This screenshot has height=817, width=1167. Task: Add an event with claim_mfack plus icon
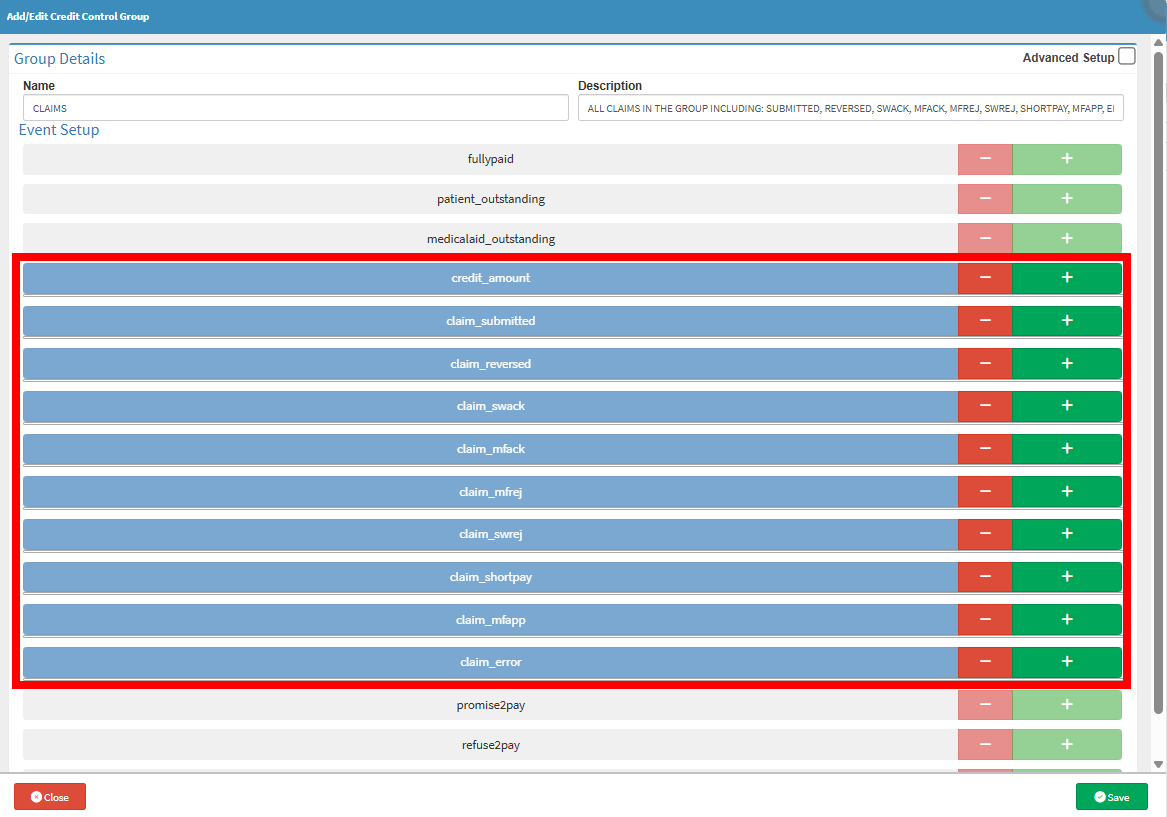coord(1066,449)
